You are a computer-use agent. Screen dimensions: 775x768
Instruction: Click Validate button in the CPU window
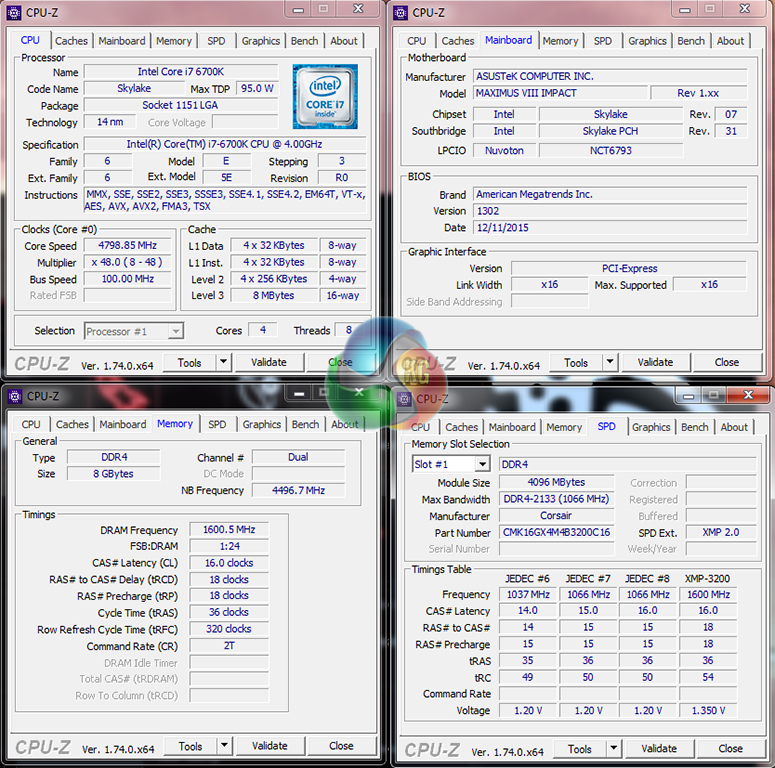tap(269, 362)
